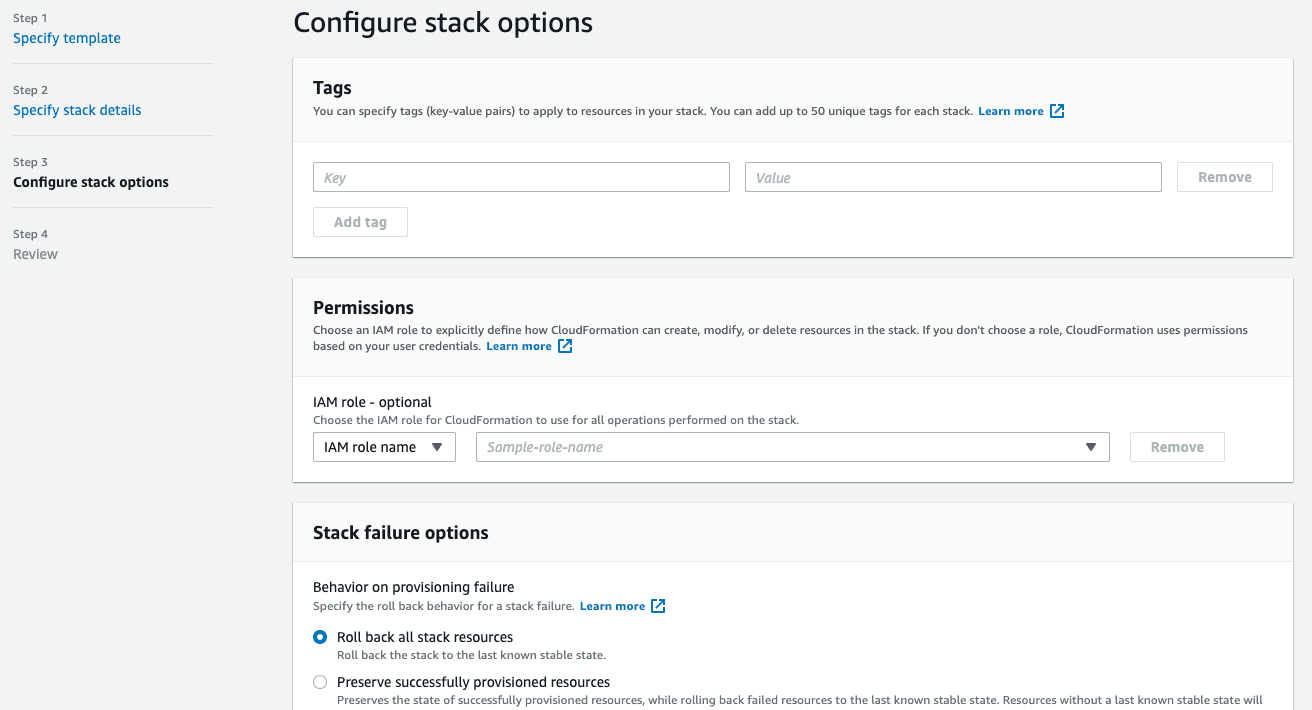Click Remove button beside IAM role selector
The width and height of the screenshot is (1312, 710).
[1176, 447]
